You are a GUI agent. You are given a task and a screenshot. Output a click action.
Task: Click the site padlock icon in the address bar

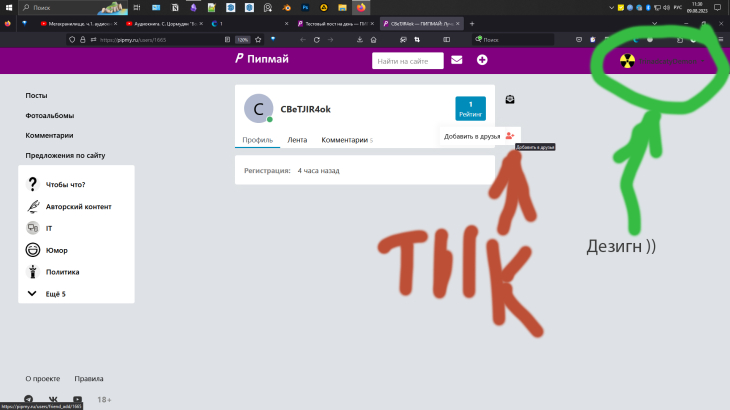click(x=82, y=40)
